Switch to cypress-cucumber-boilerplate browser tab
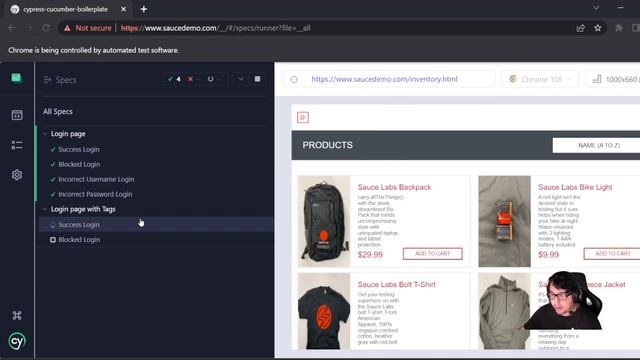The image size is (640, 360). coord(65,9)
